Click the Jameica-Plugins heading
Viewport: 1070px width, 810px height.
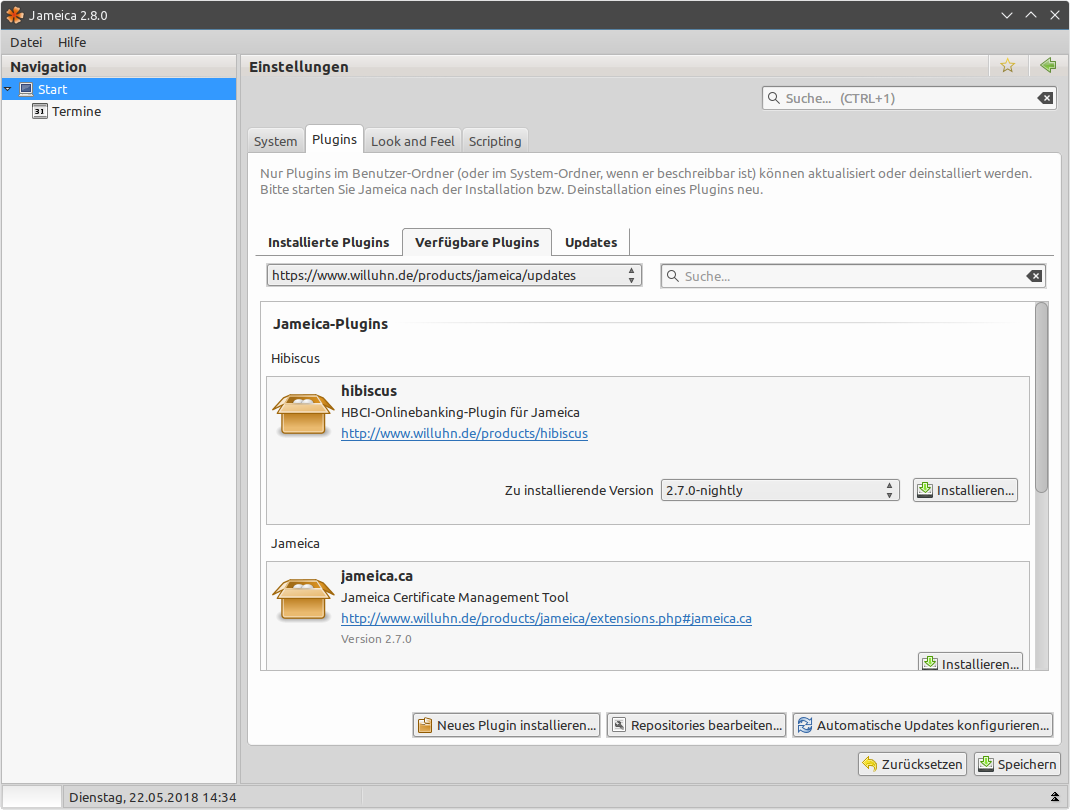click(x=330, y=324)
